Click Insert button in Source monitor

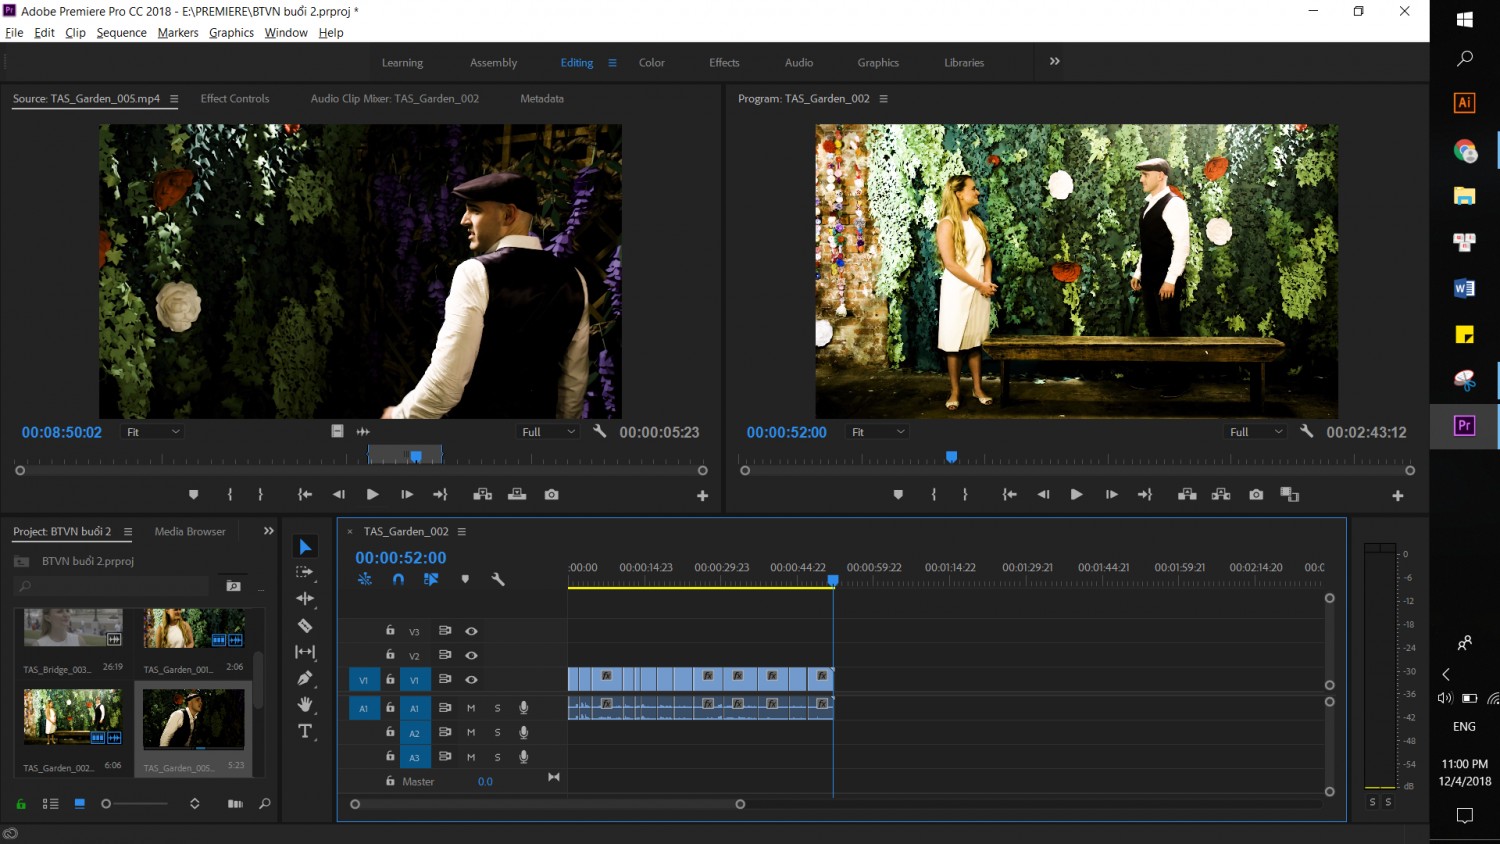click(482, 494)
